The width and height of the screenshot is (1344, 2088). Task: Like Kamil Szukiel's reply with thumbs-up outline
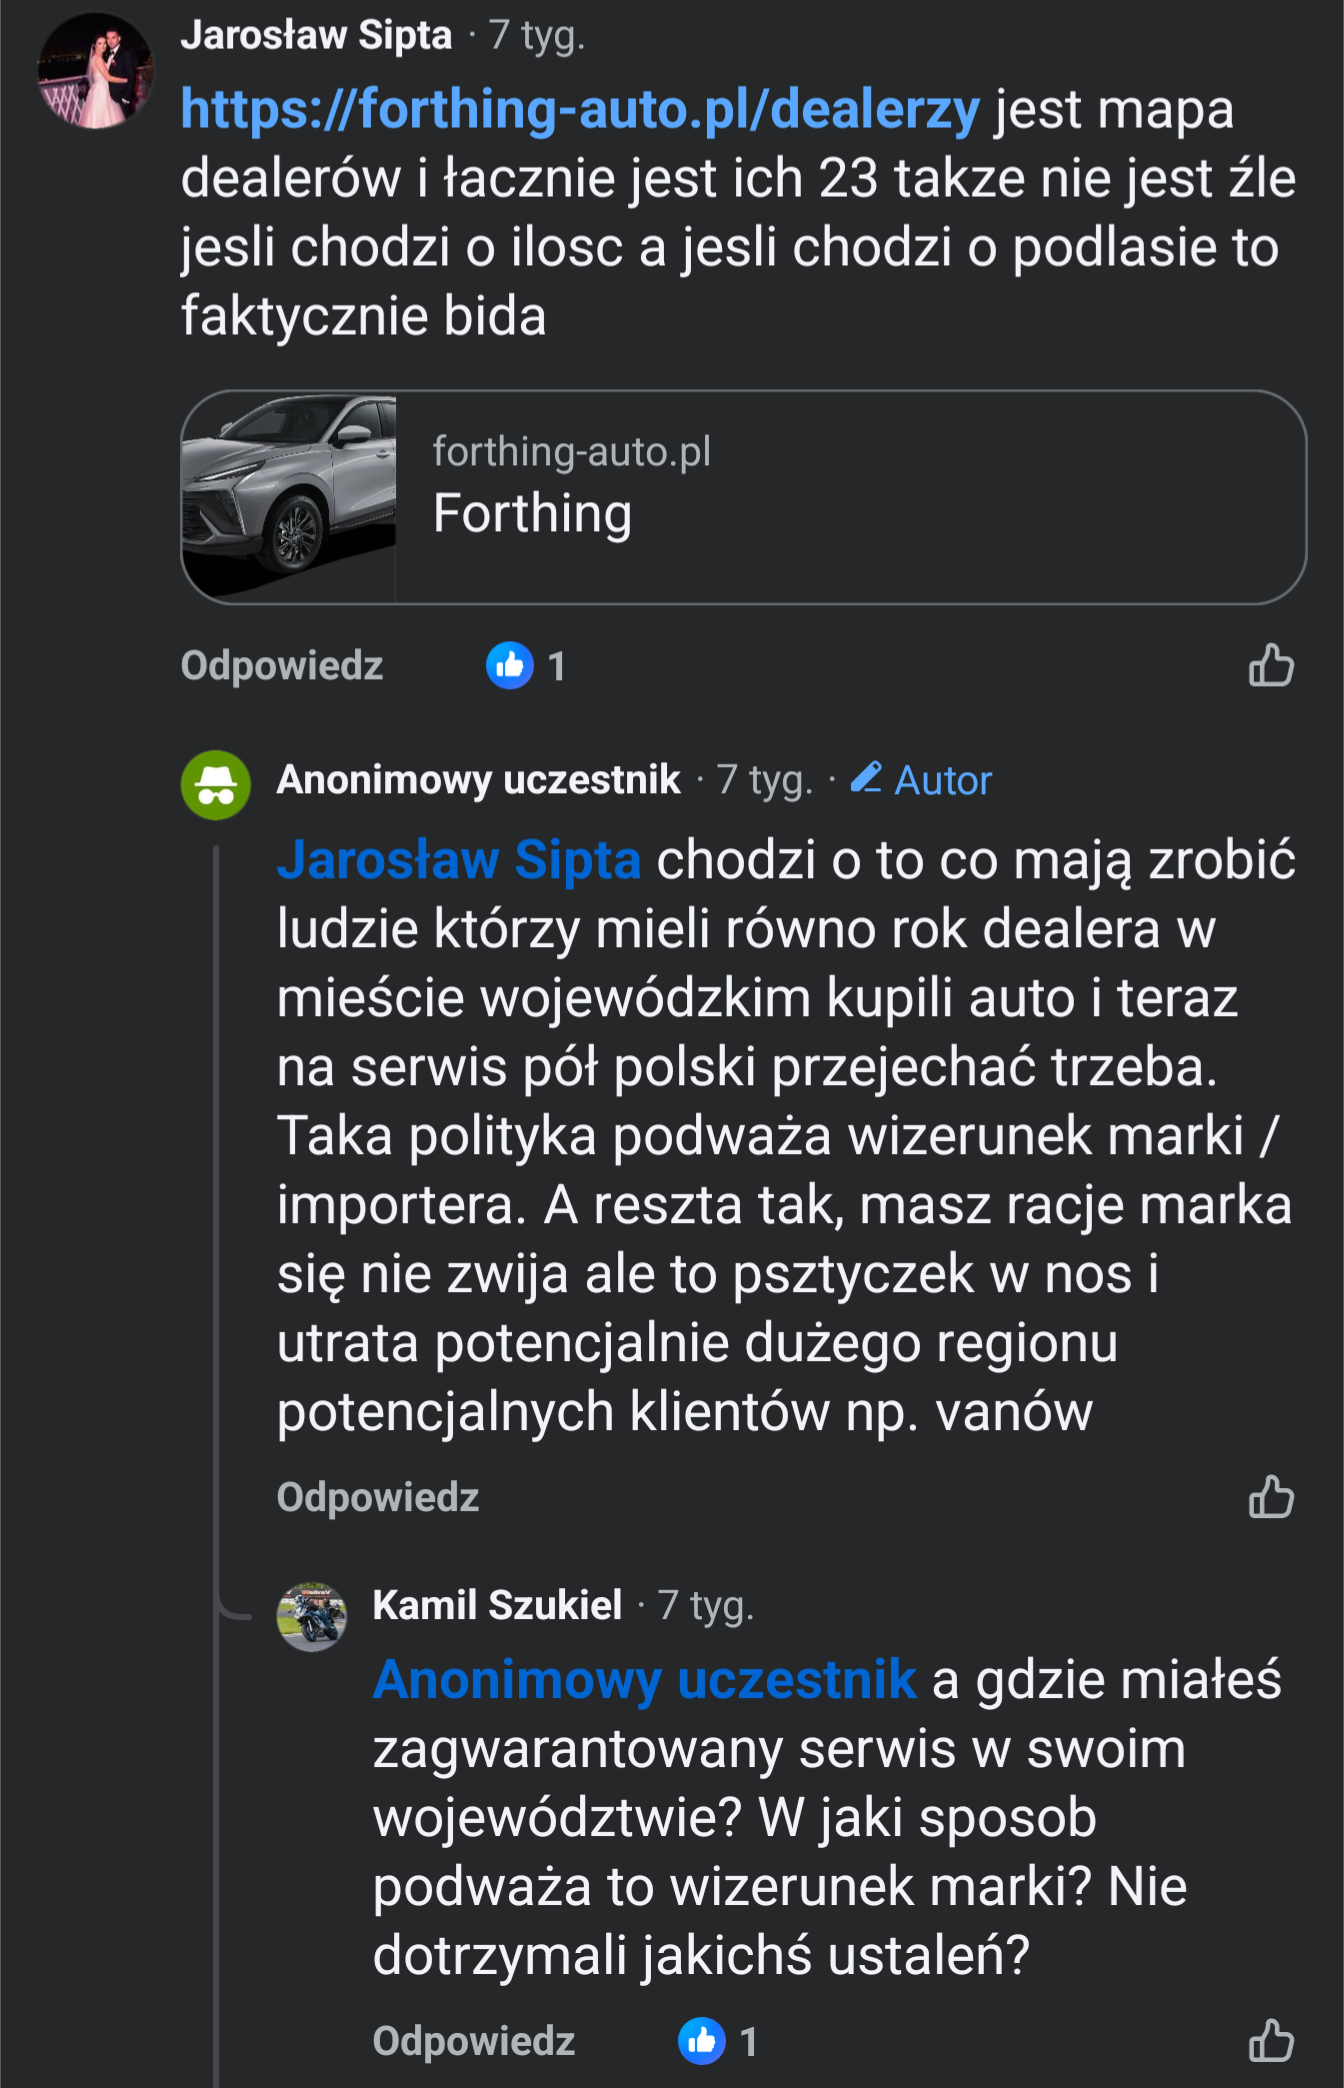click(1271, 2040)
